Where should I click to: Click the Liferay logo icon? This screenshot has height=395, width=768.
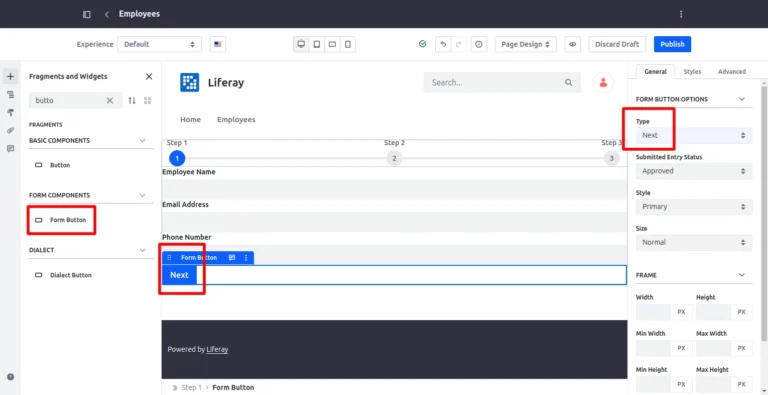190,82
